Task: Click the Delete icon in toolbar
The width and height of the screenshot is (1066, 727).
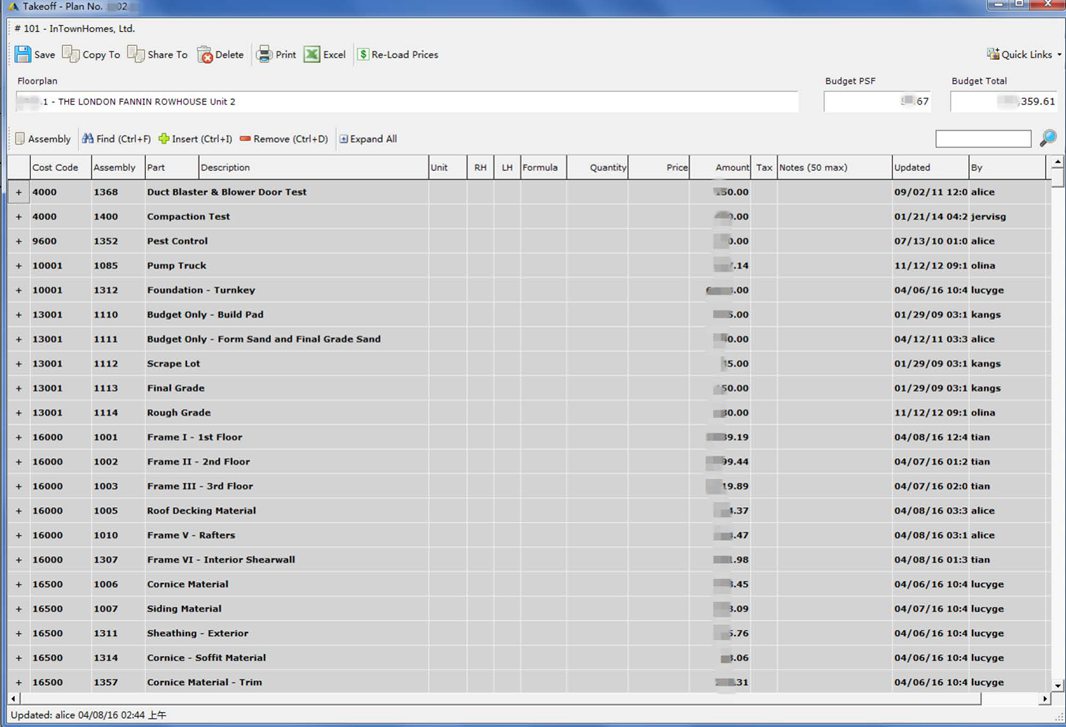Action: [205, 55]
